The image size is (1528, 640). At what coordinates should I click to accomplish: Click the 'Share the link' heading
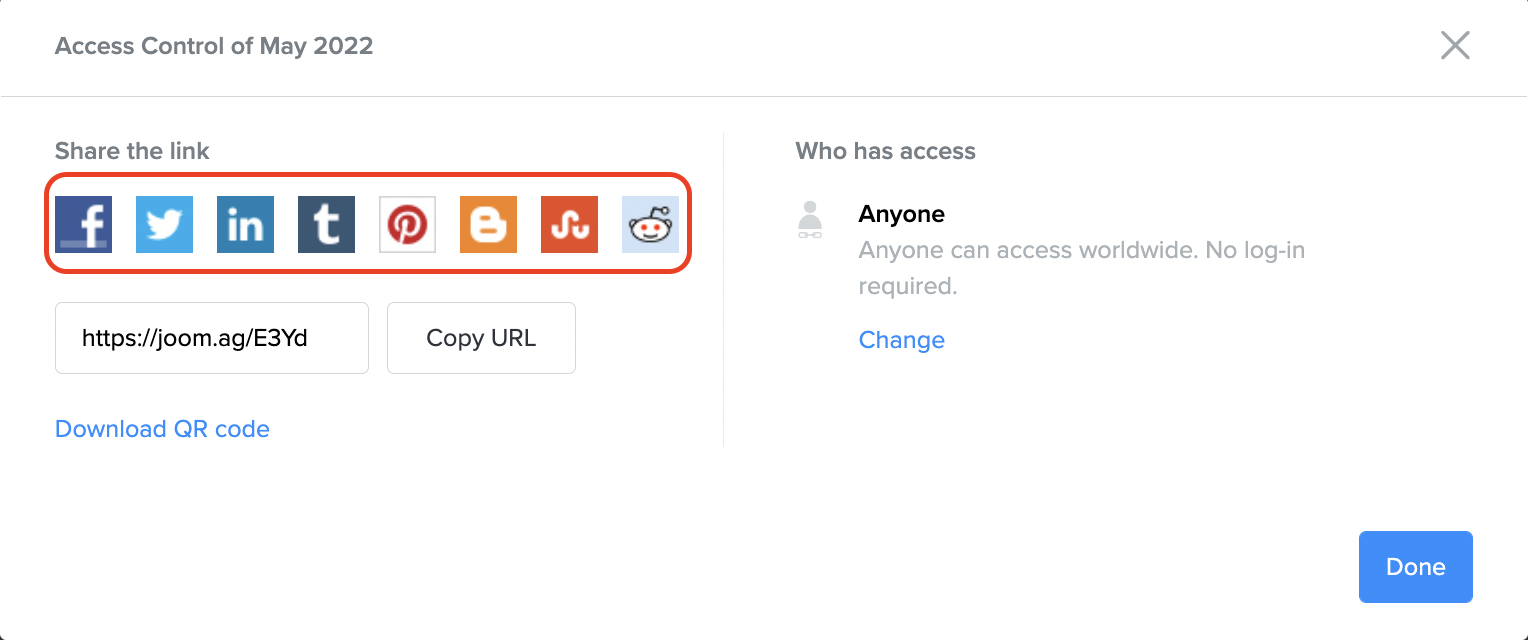point(132,151)
